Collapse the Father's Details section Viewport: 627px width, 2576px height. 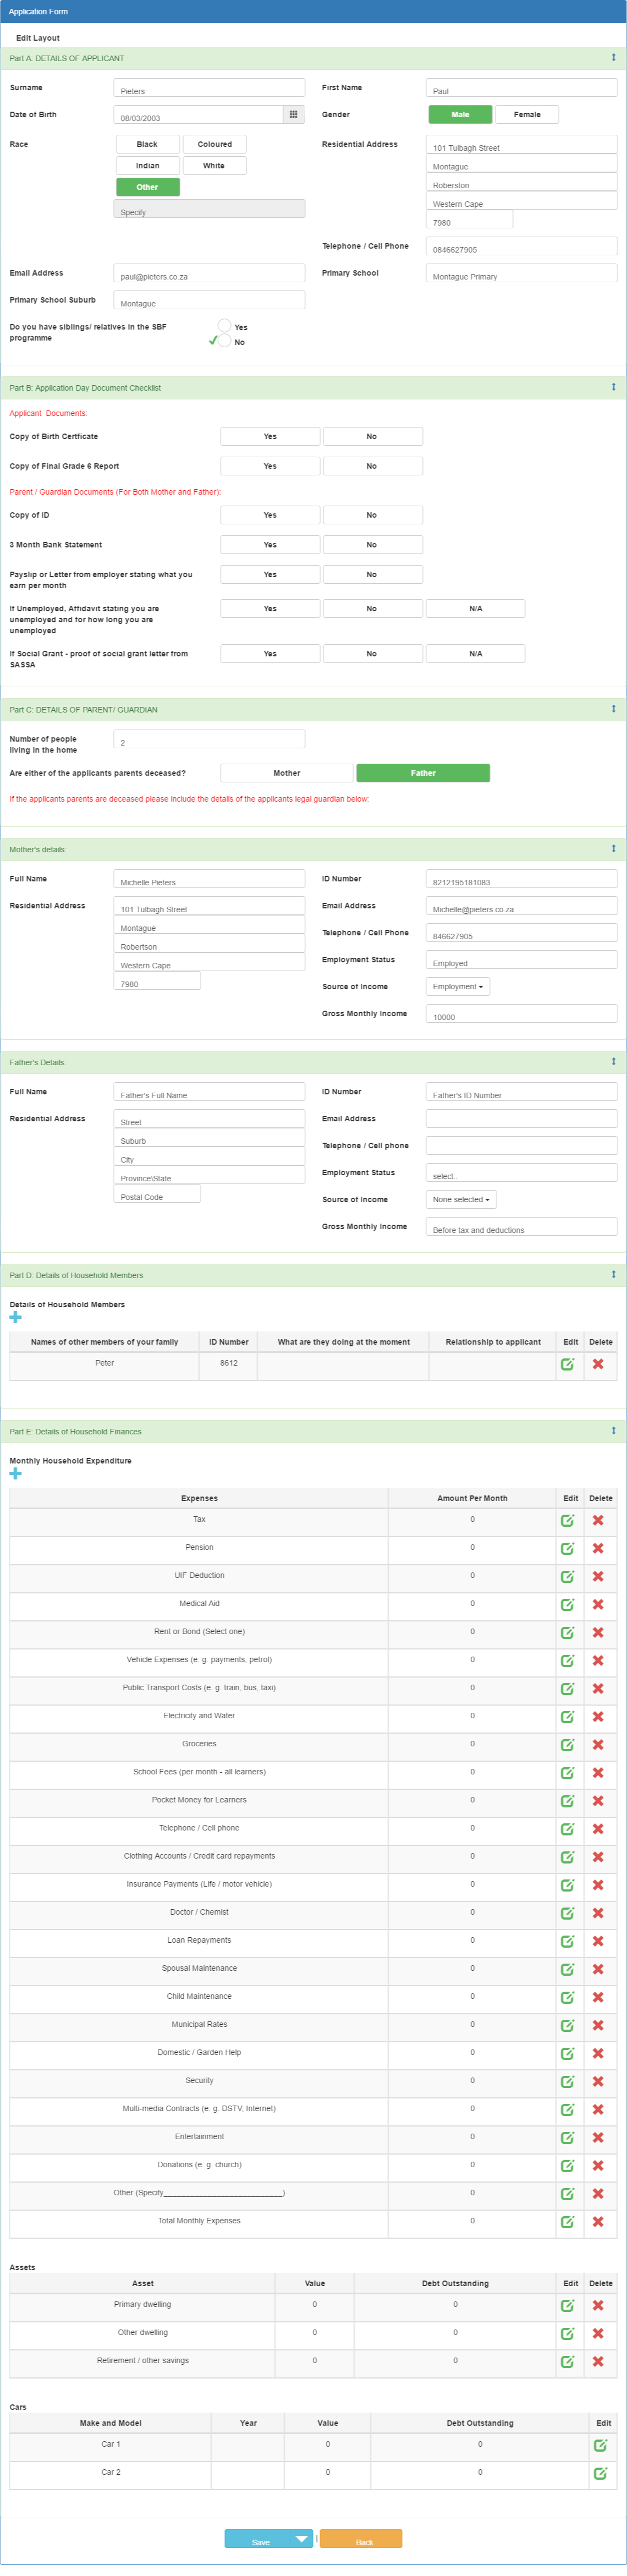coord(613,1062)
